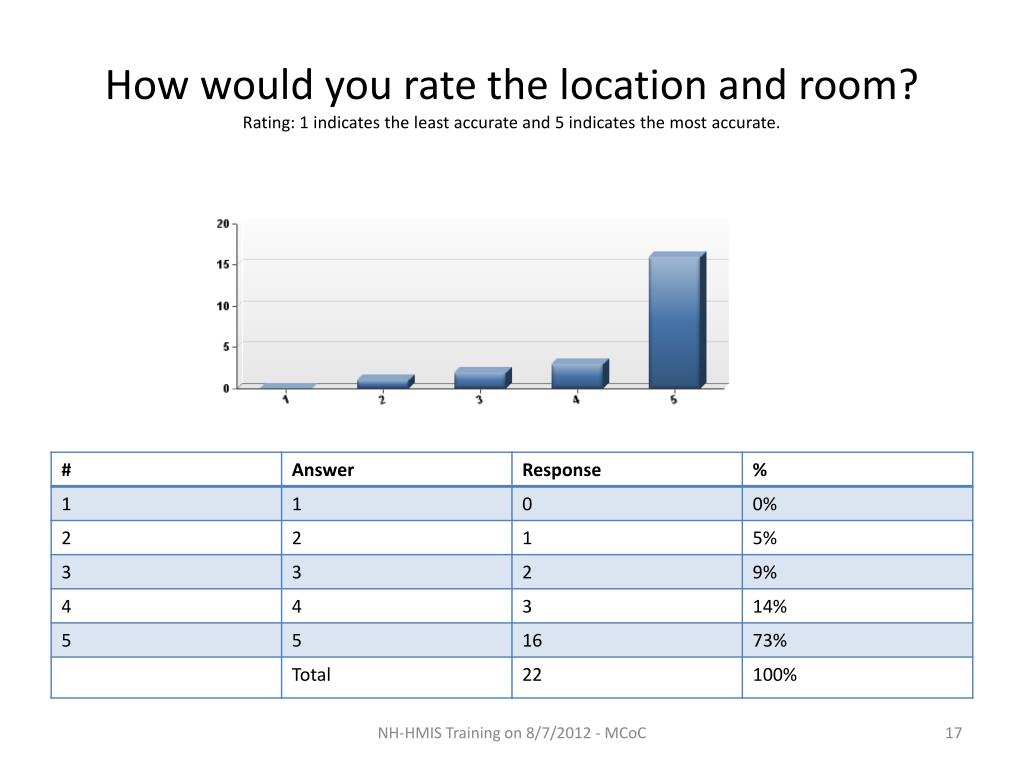Click the 100% total percentage cell

857,677
